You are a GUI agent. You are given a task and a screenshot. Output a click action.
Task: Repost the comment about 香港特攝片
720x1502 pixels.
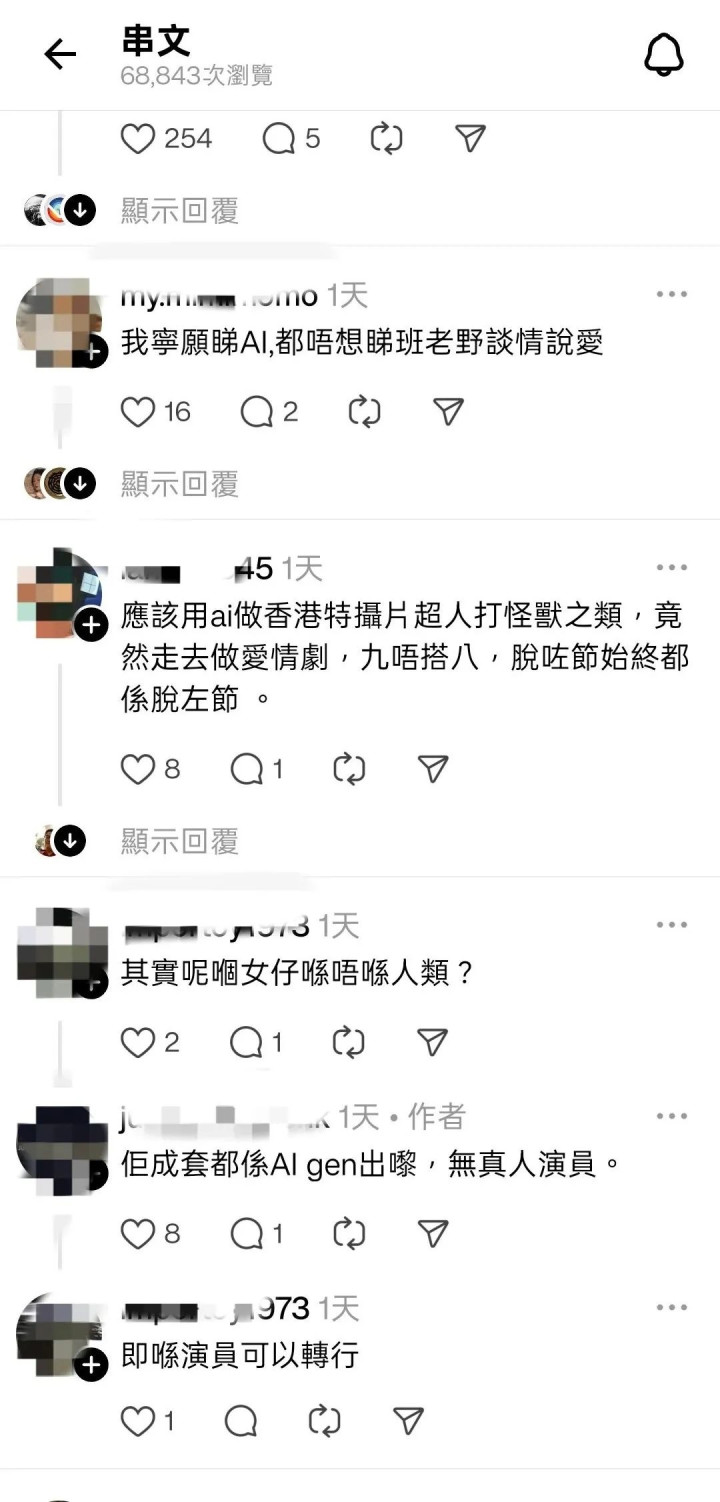[349, 769]
